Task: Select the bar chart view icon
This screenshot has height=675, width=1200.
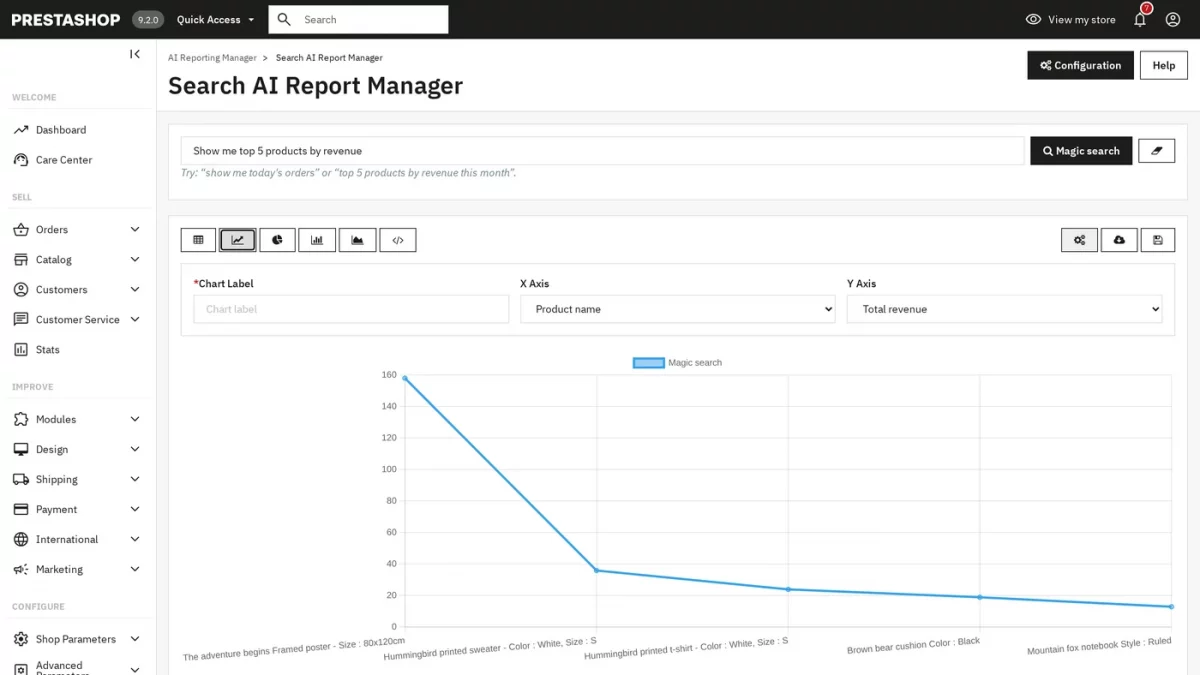Action: point(317,240)
